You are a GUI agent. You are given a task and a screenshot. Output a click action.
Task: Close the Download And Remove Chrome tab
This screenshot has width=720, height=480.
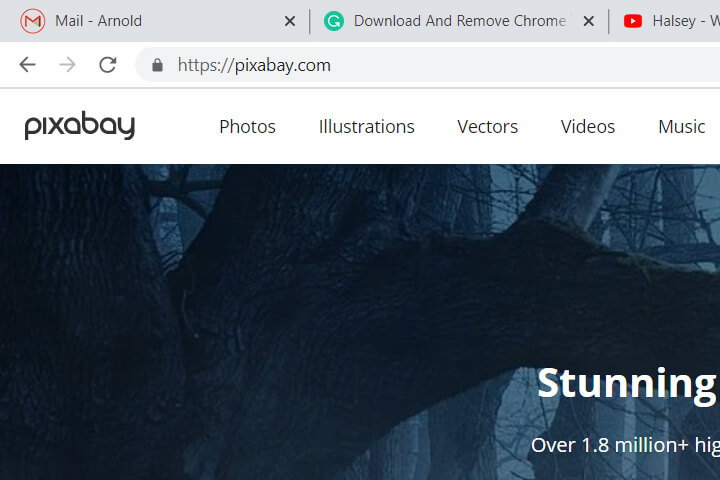coord(589,21)
